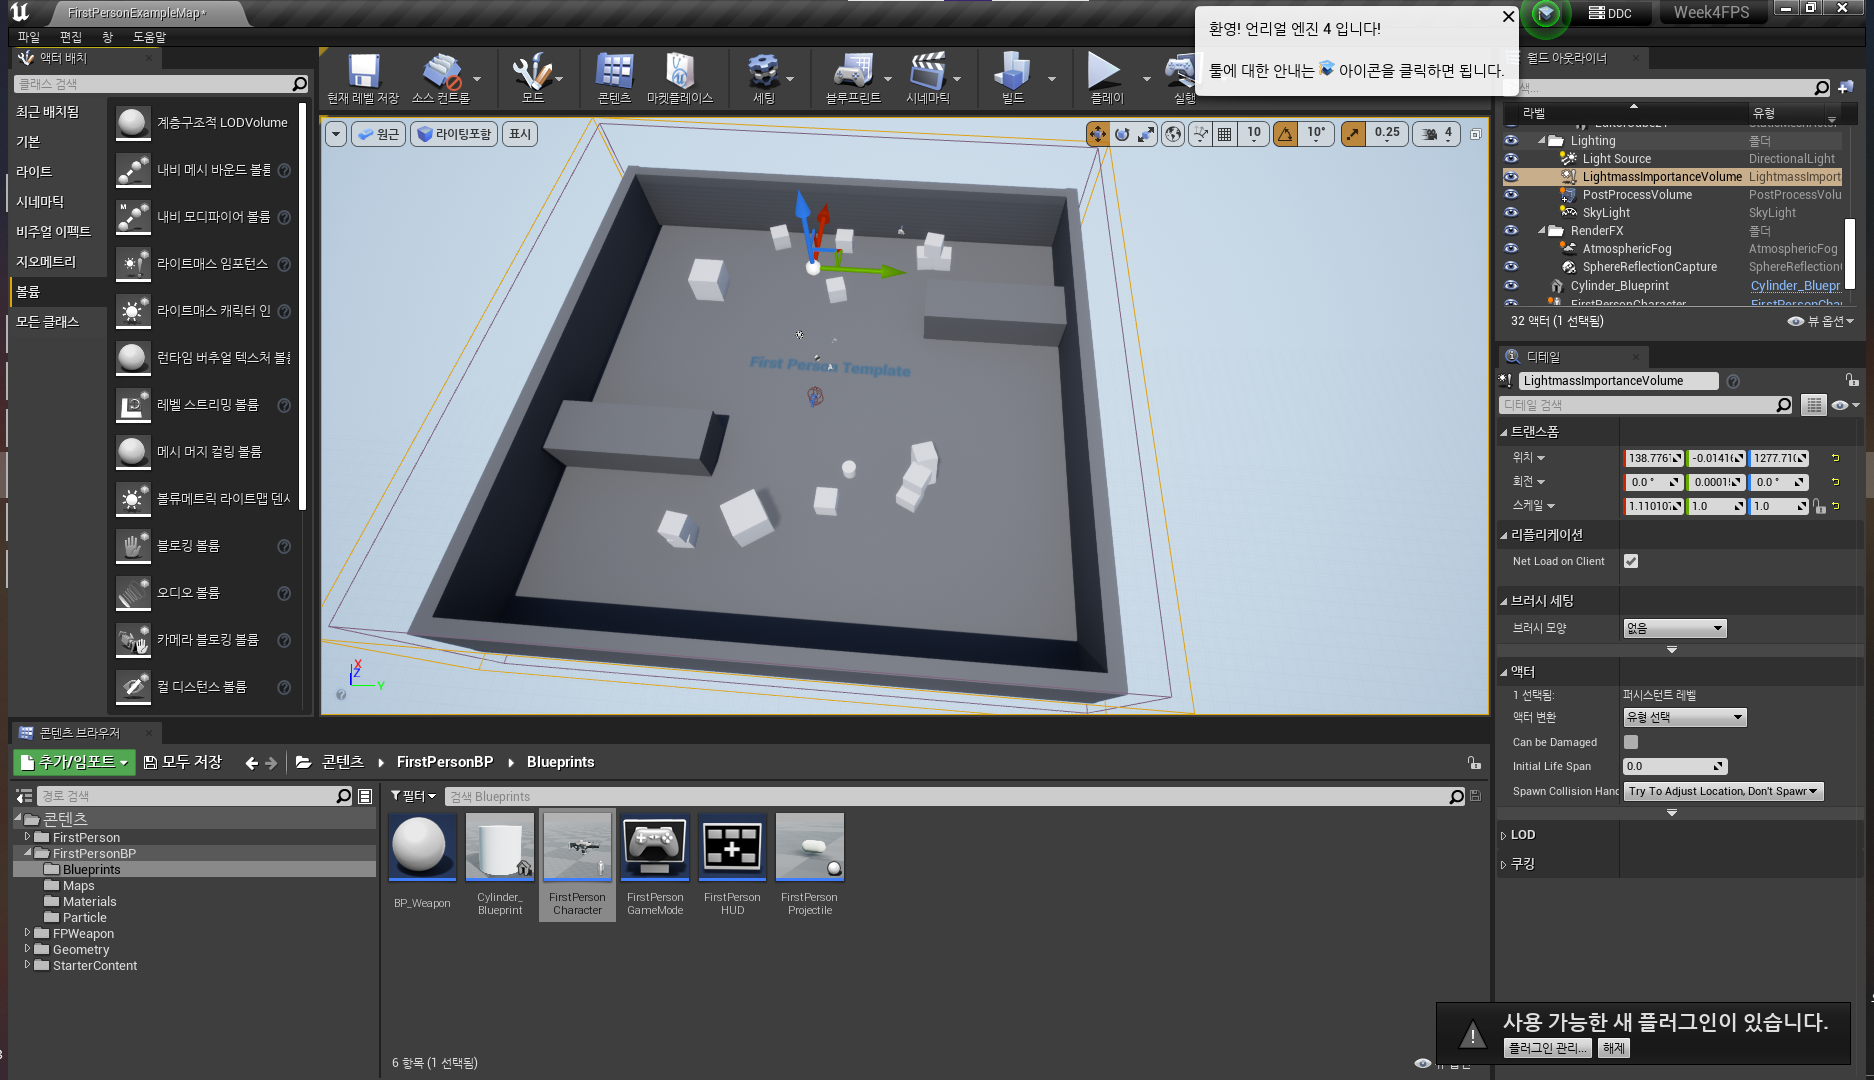
Task: Open the brush shape dropdown
Action: pos(1675,628)
